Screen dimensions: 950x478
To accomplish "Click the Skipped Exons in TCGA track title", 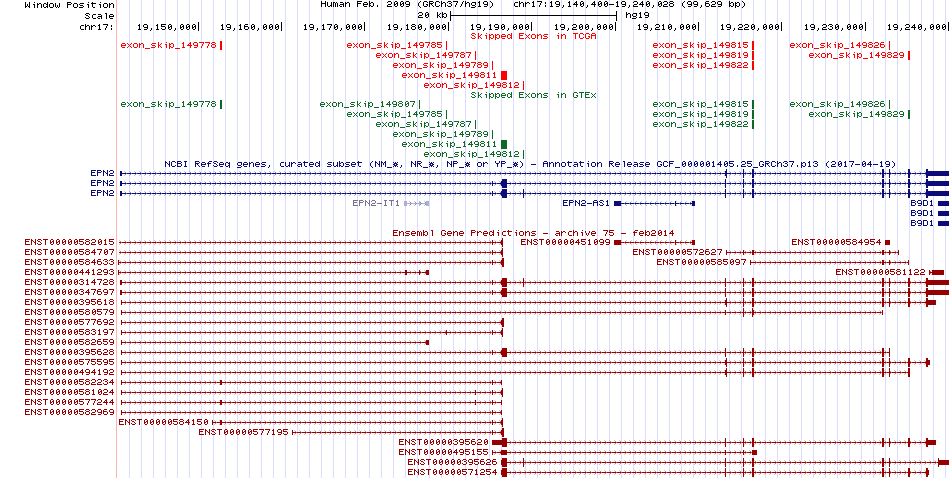I will click(534, 36).
